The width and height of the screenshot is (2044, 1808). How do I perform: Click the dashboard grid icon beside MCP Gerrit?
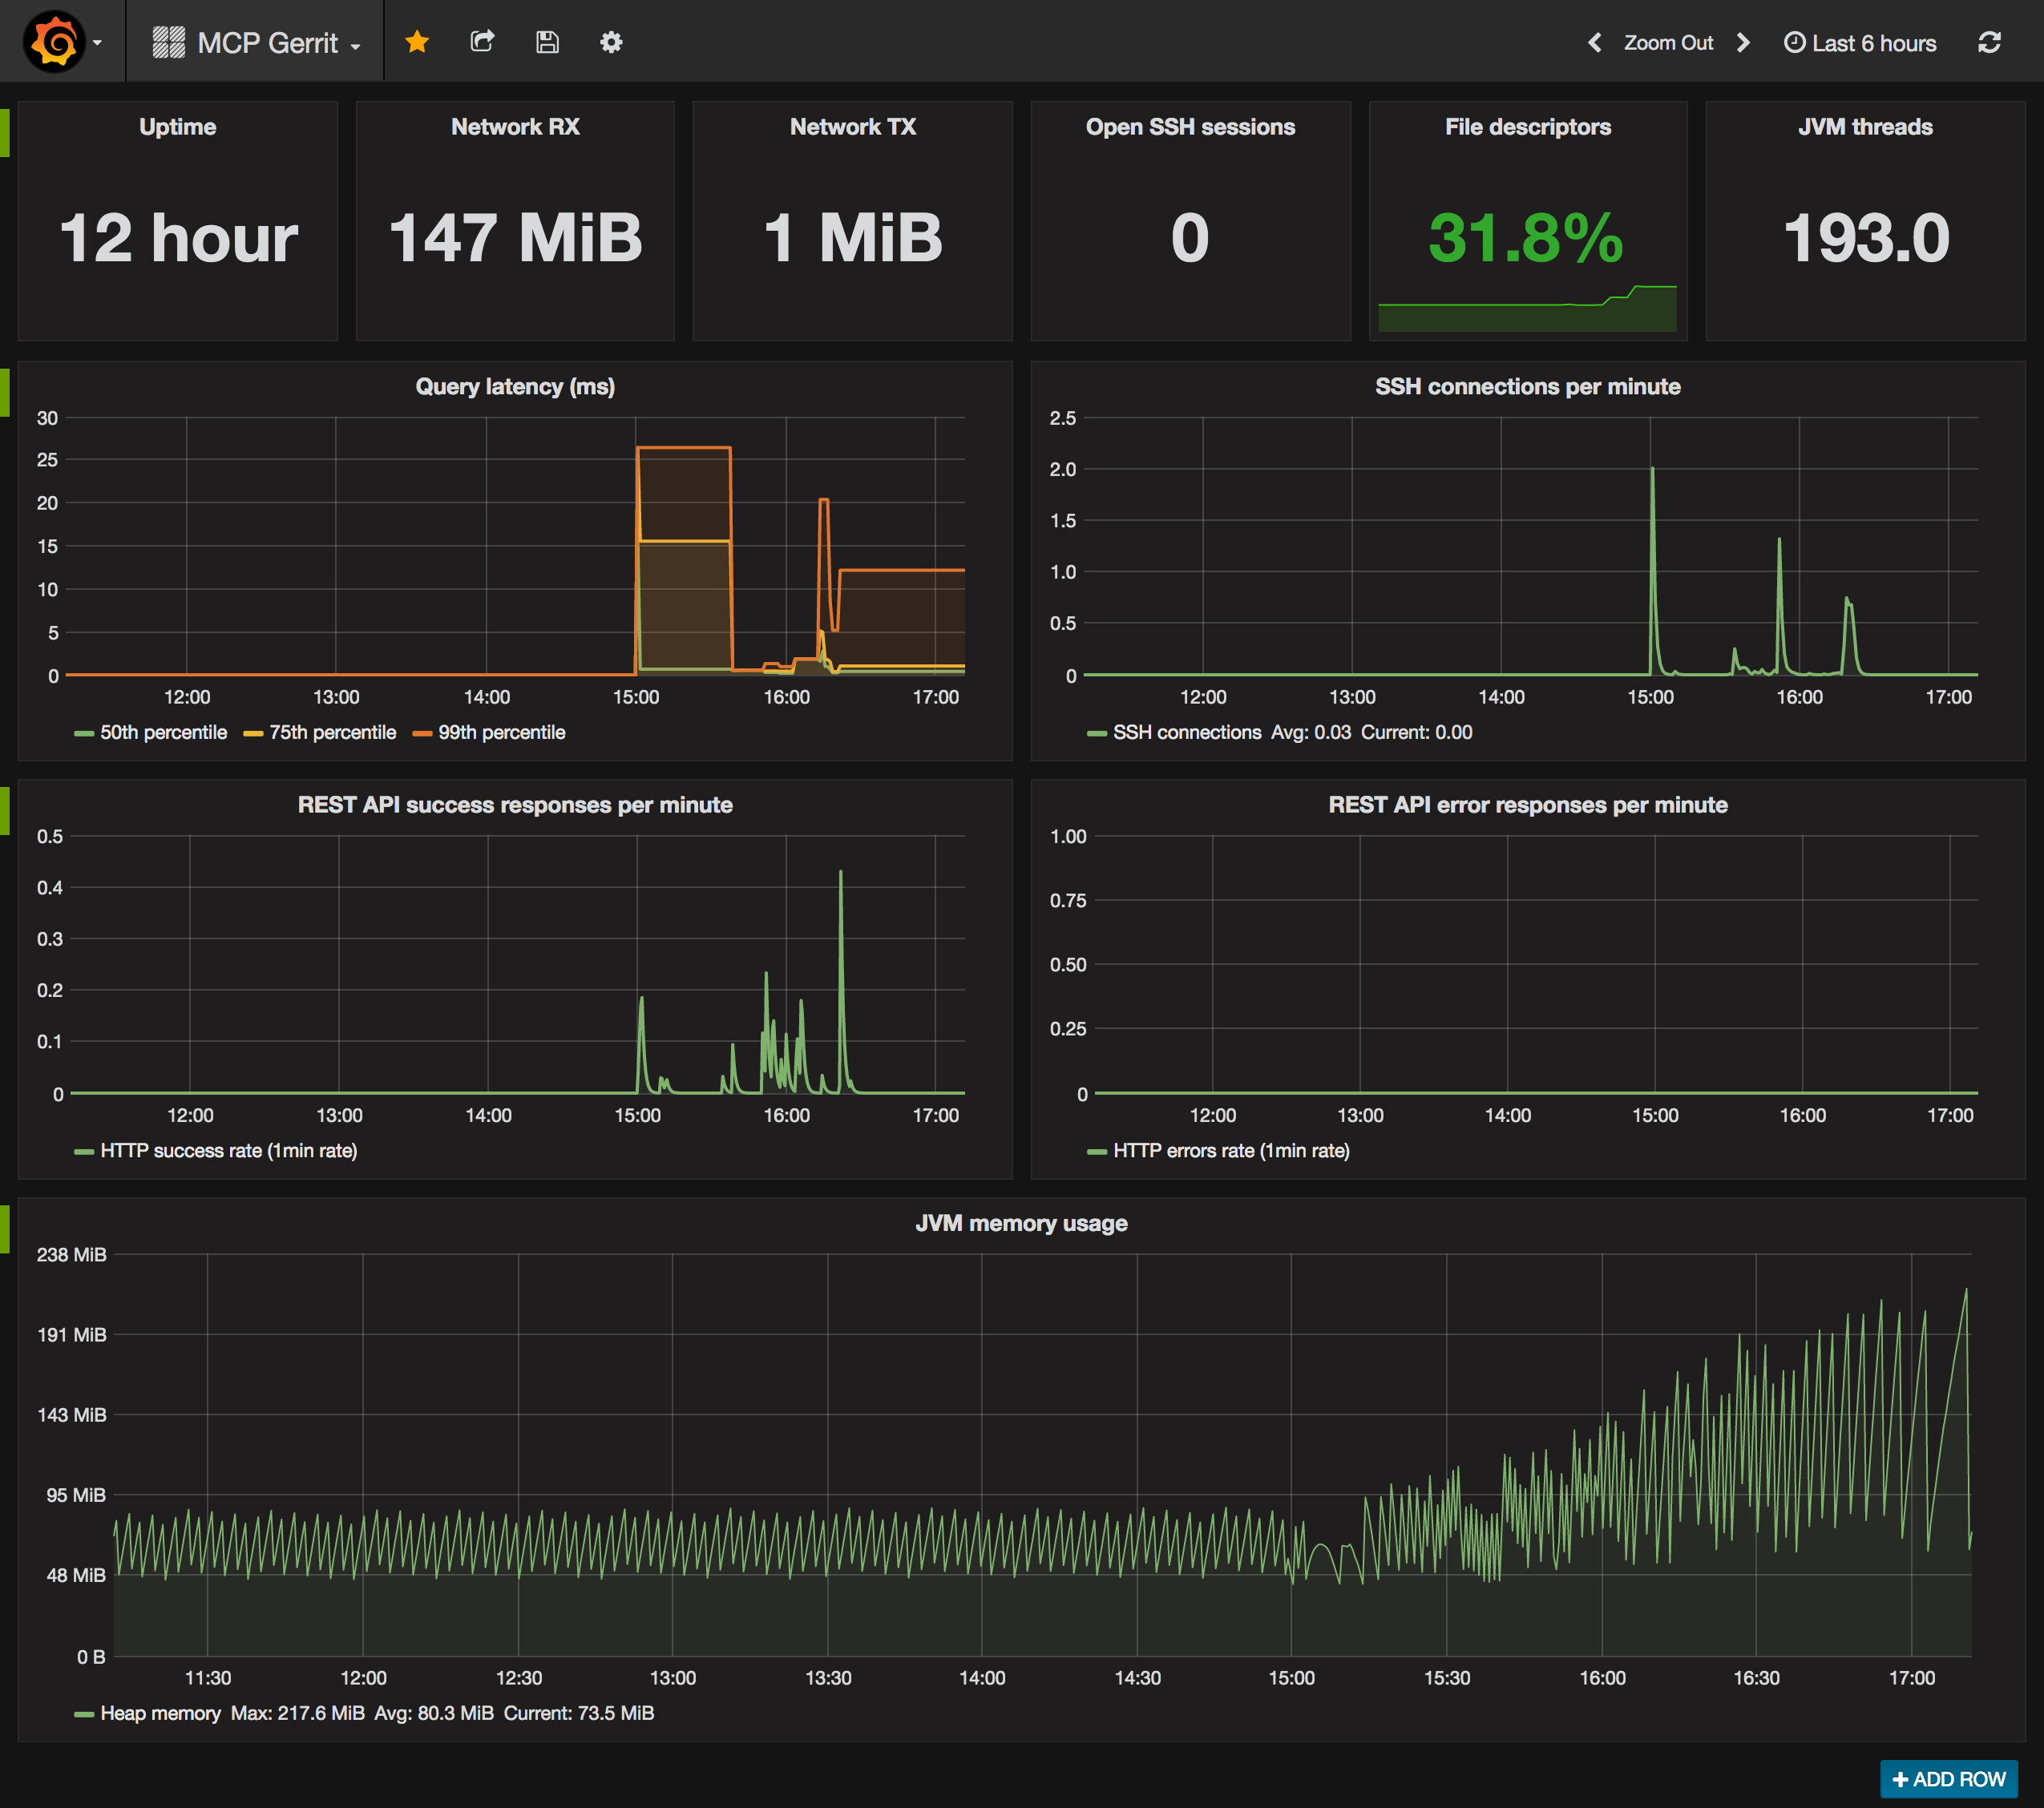pyautogui.click(x=168, y=42)
